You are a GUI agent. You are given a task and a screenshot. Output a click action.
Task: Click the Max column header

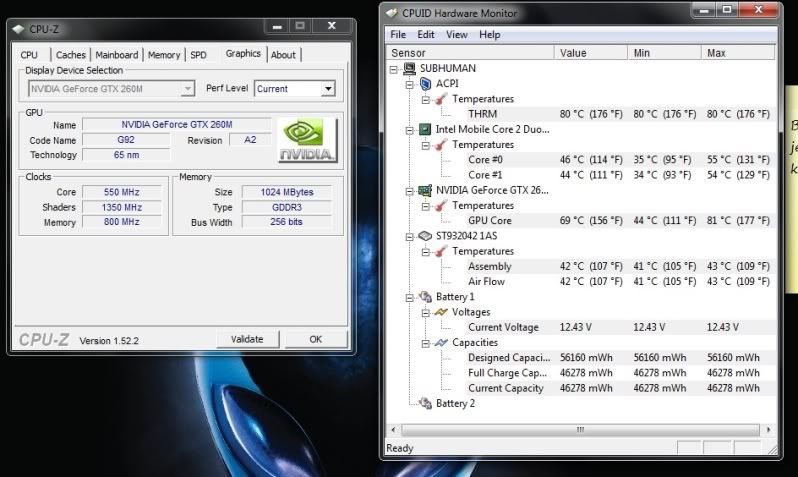click(738, 53)
